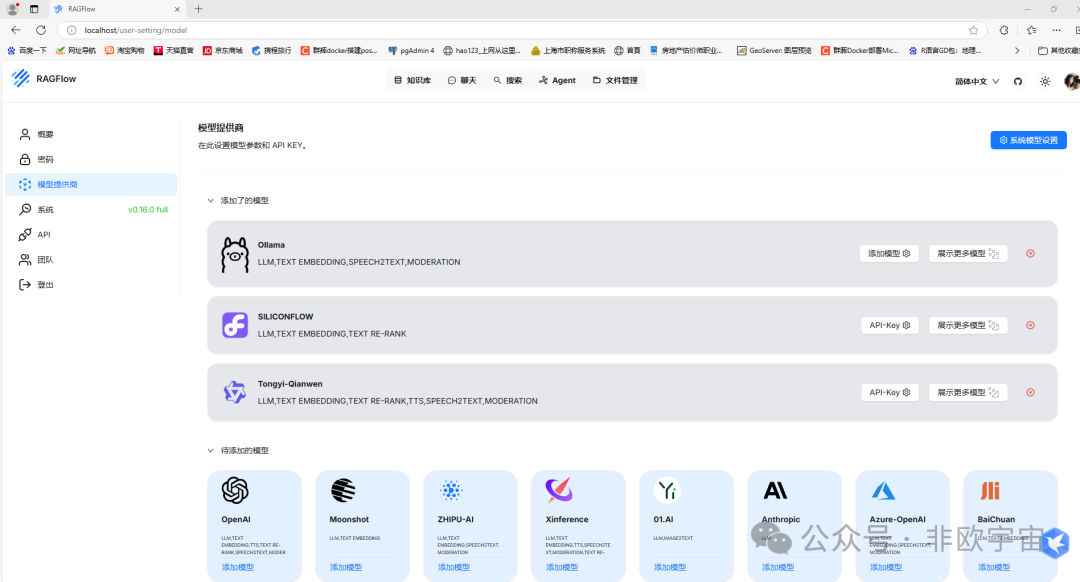Open the 知识库 knowledge base tab
Screen dimensions: 1080x582
click(413, 81)
